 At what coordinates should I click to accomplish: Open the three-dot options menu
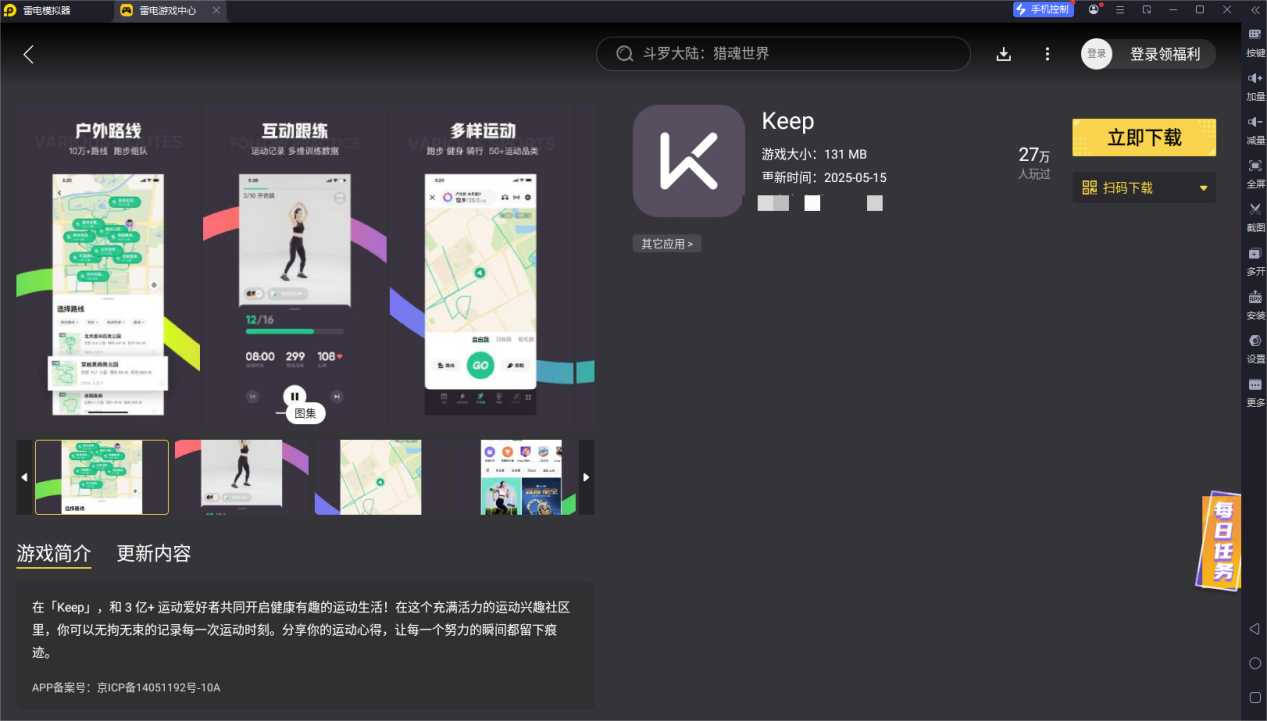tap(1047, 54)
